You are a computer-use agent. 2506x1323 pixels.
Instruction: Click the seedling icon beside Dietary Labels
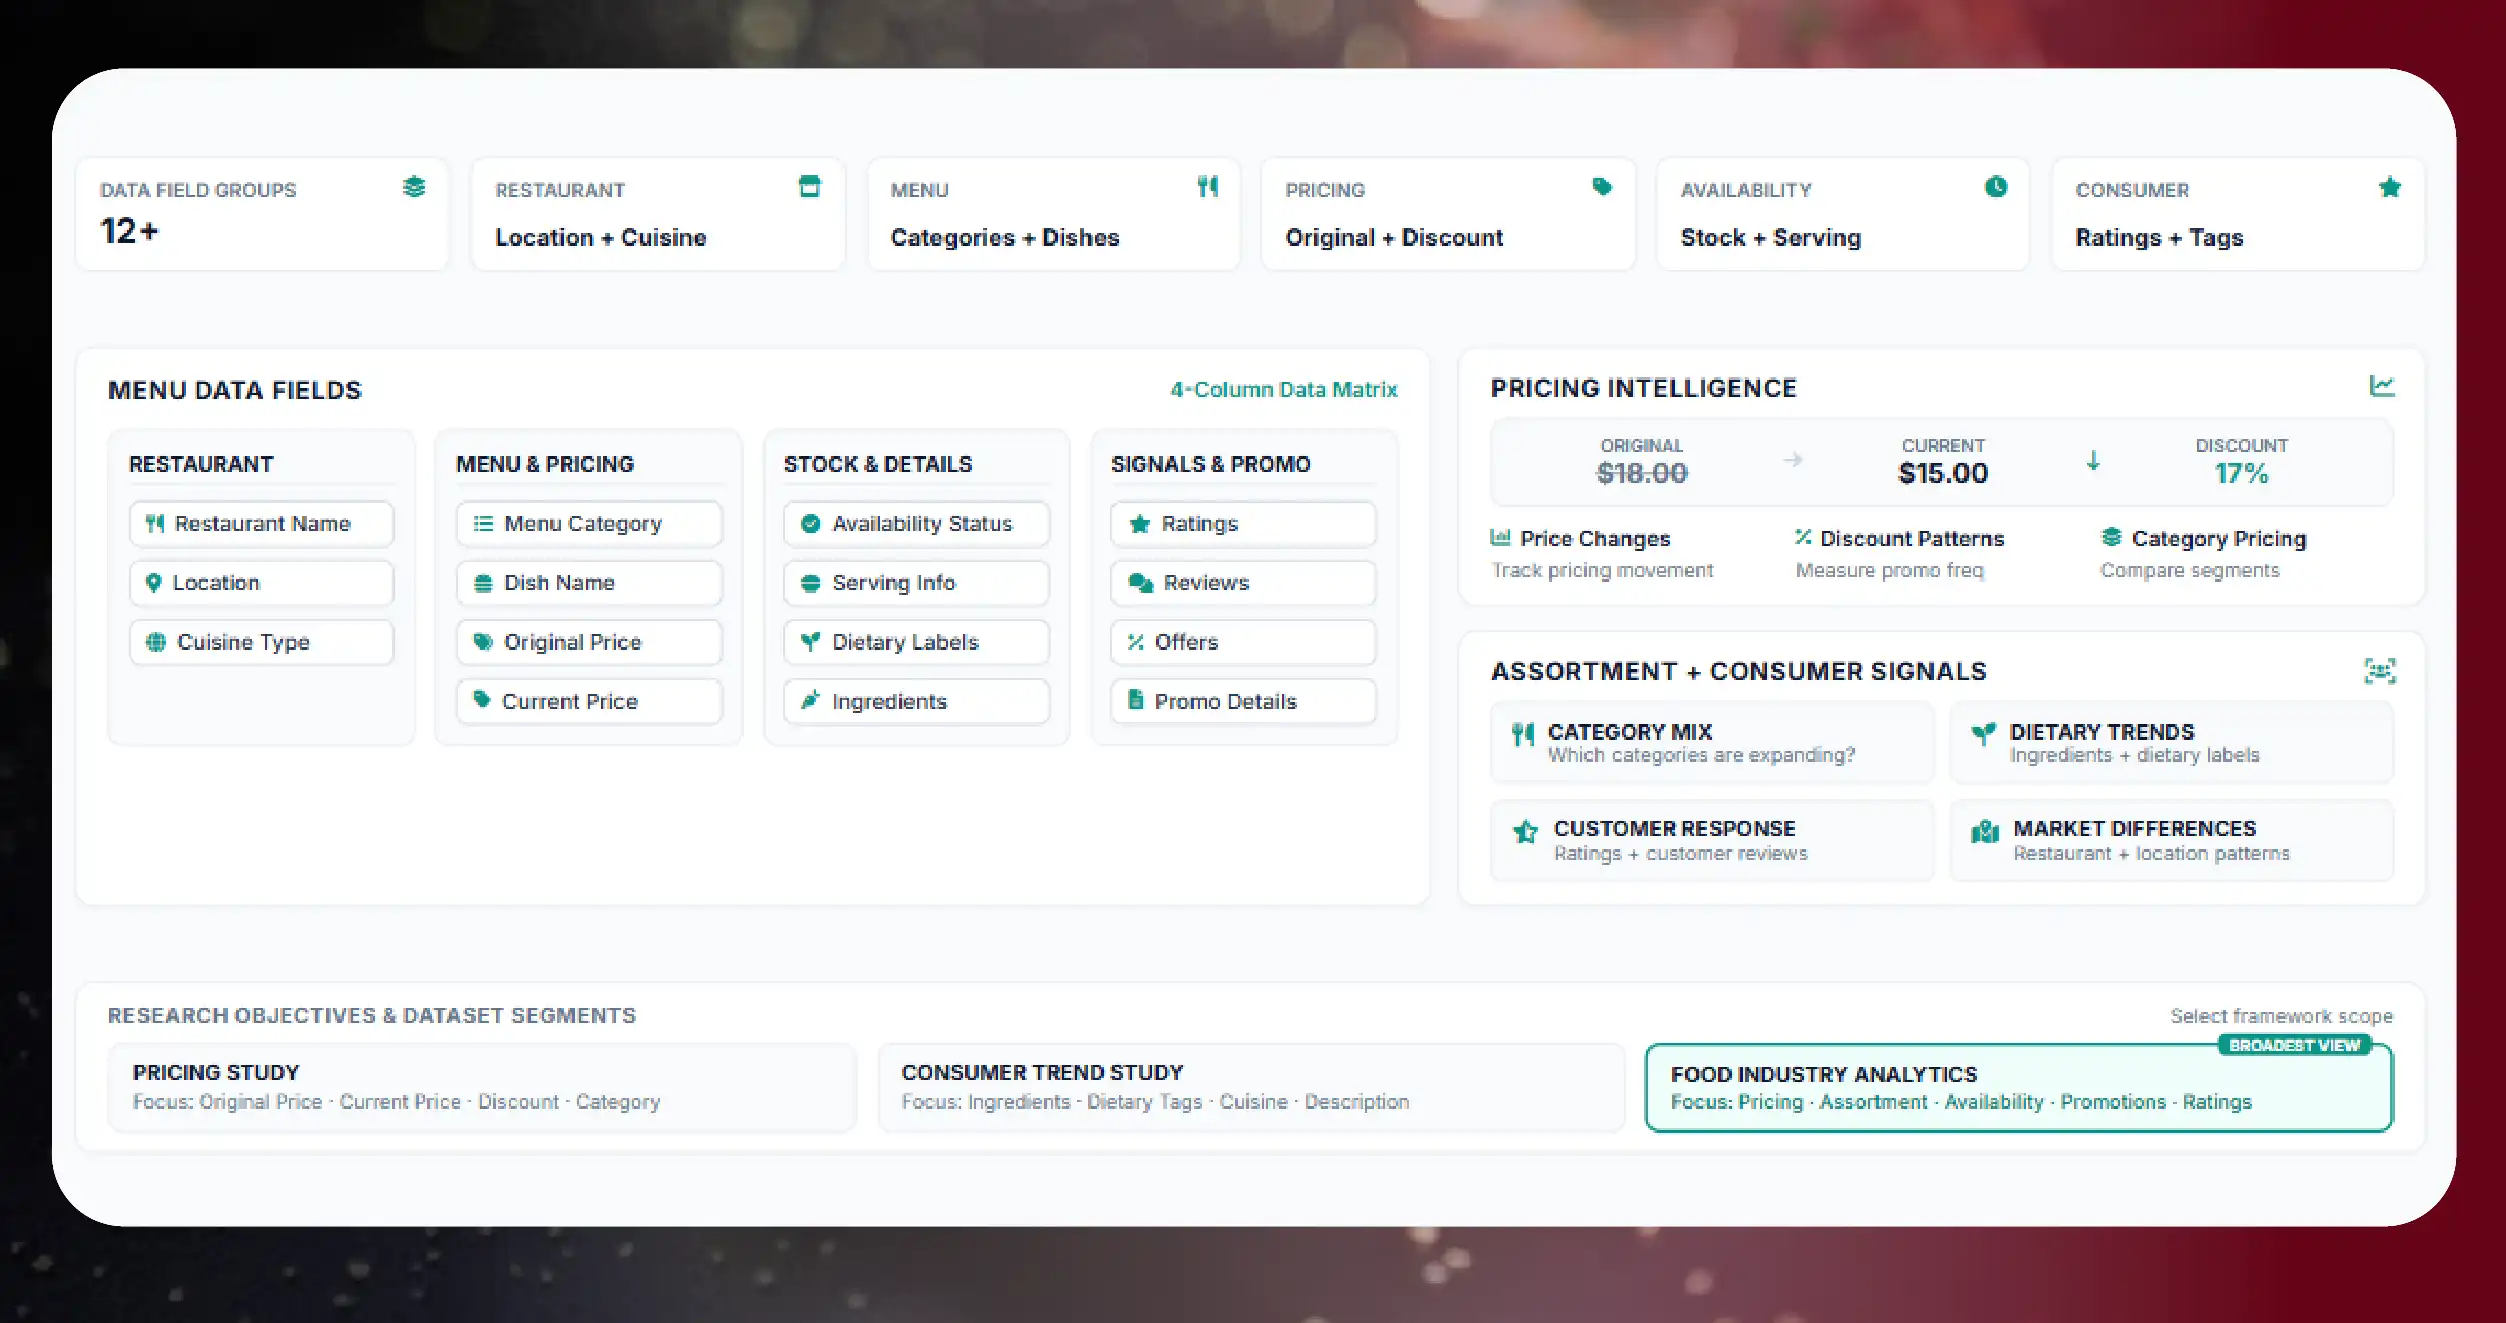pos(811,642)
